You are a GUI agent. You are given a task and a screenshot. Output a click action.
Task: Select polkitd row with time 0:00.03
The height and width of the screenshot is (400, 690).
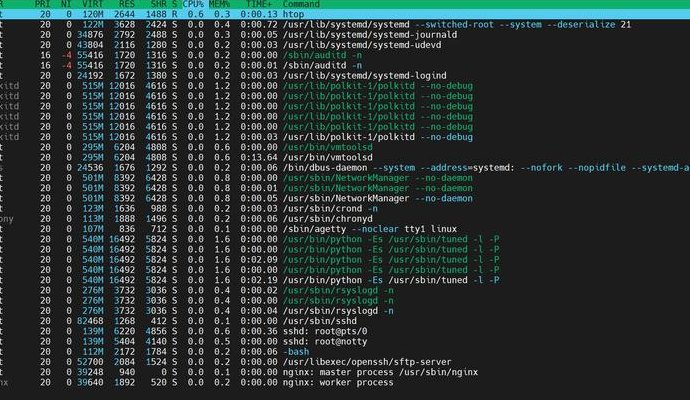click(x=345, y=137)
